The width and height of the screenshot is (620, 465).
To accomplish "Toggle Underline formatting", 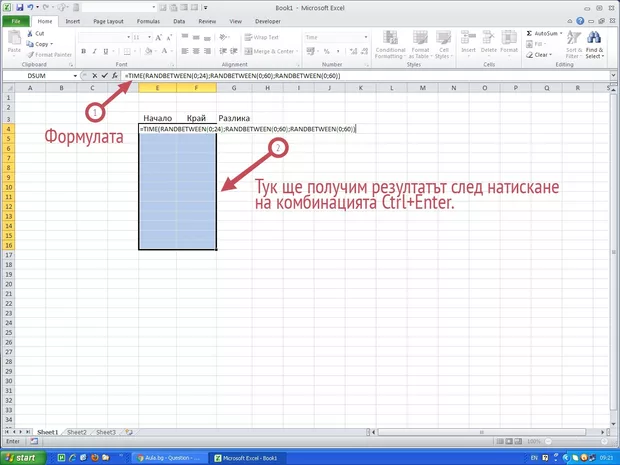I will 106,51.
